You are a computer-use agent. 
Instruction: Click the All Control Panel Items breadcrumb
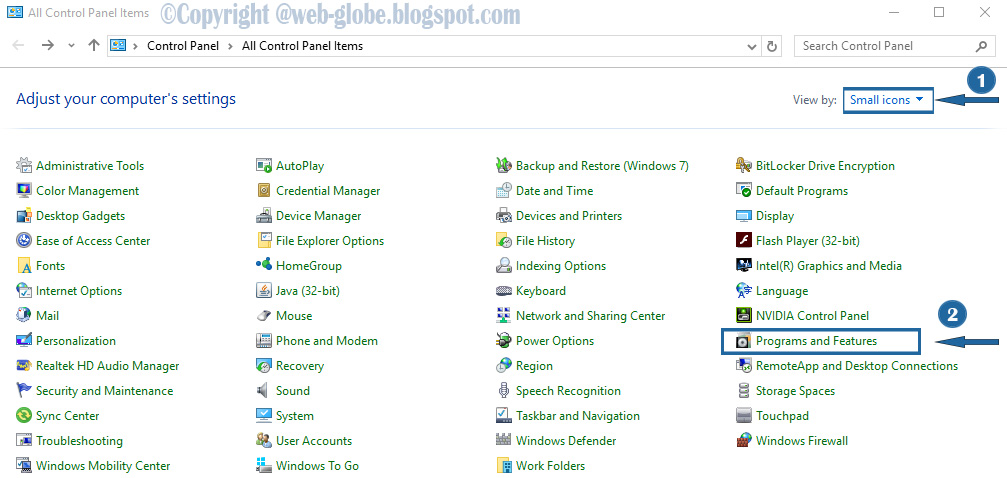click(x=302, y=46)
